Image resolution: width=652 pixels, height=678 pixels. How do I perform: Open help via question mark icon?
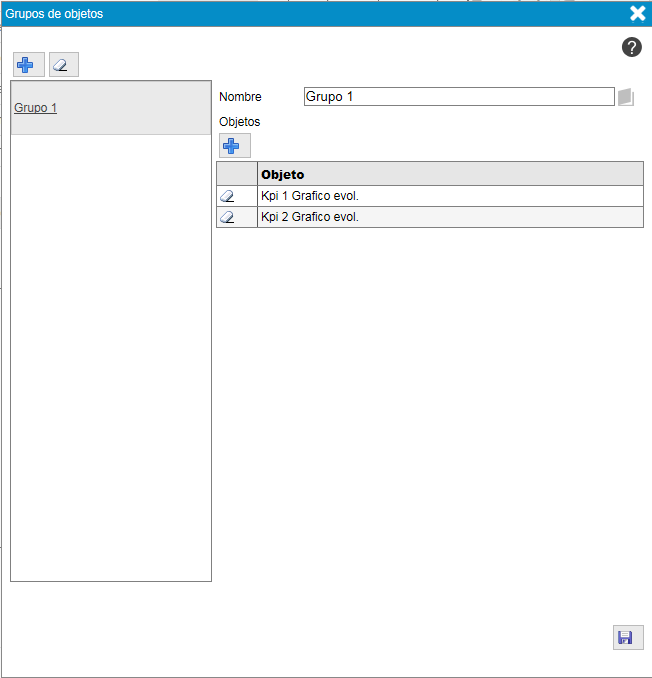pyautogui.click(x=631, y=47)
